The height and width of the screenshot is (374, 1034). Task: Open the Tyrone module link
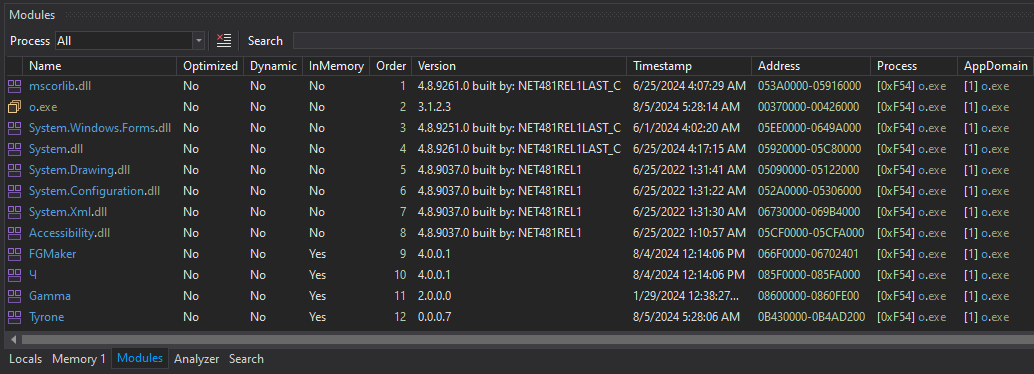(46, 317)
